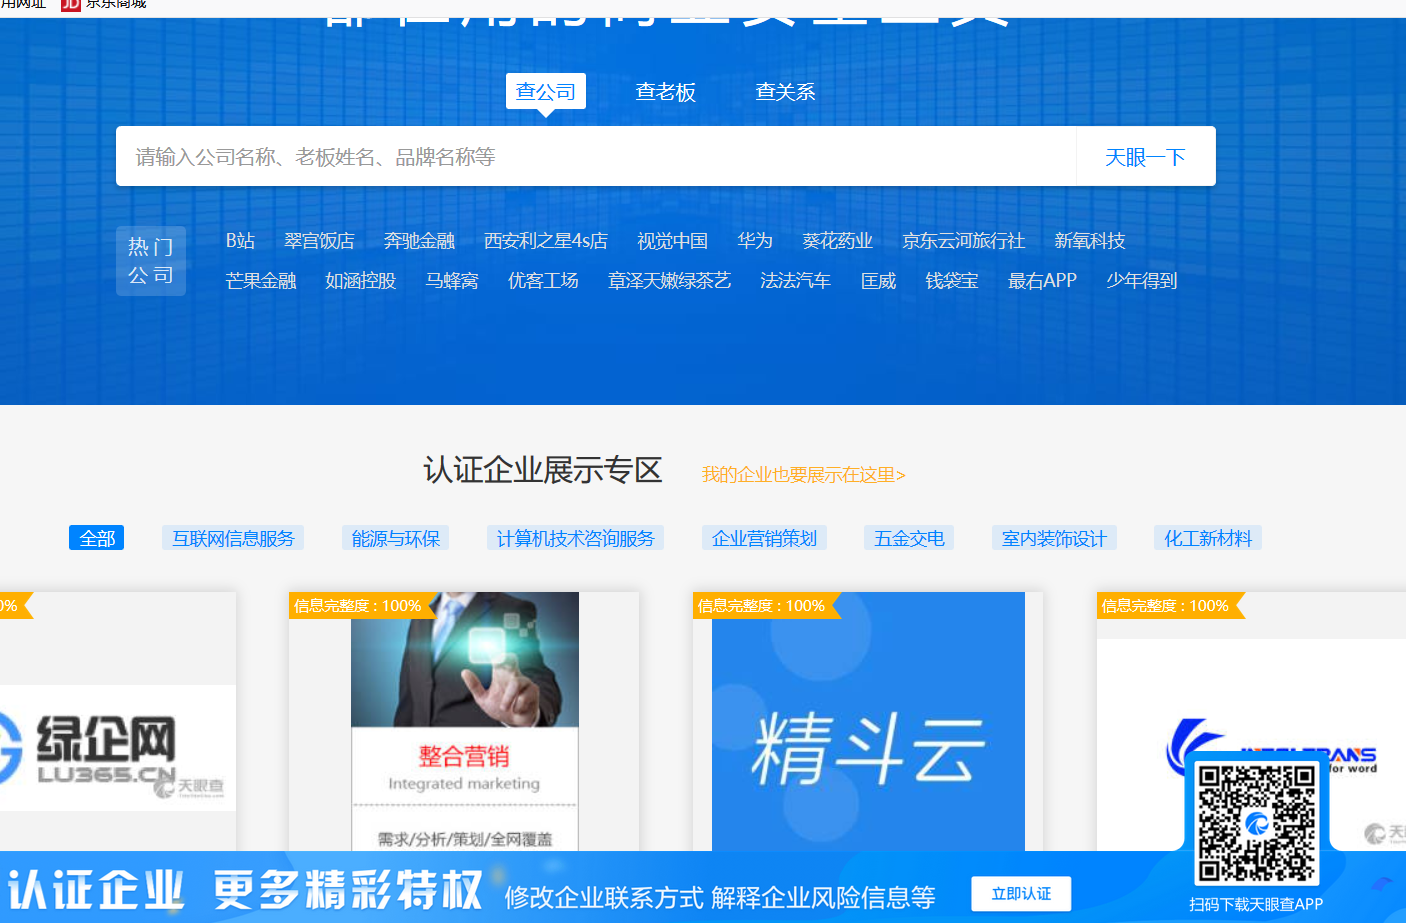Open hot company 如涵控股
Image resolution: width=1406 pixels, height=923 pixels.
(361, 281)
